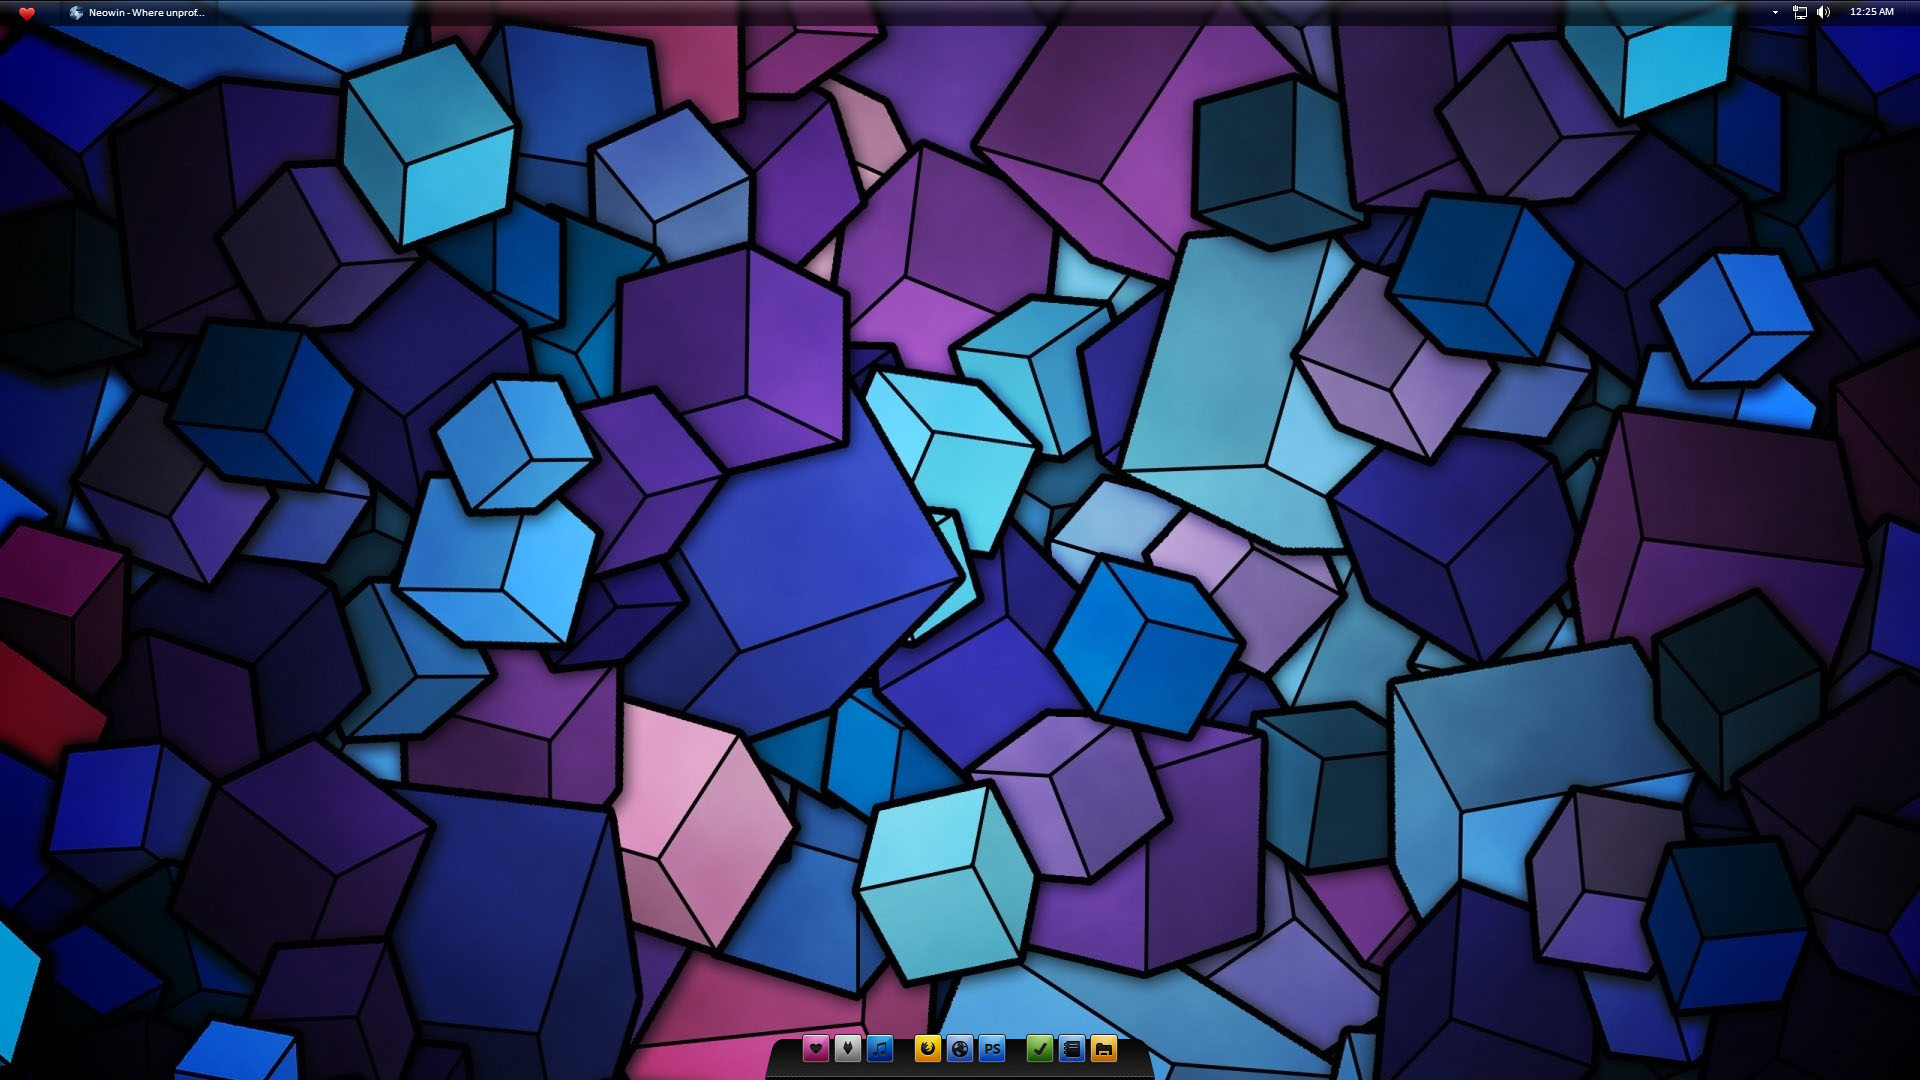Click show-desktop strip at taskbar's right end
The height and width of the screenshot is (1080, 1920).
pos(1913,13)
